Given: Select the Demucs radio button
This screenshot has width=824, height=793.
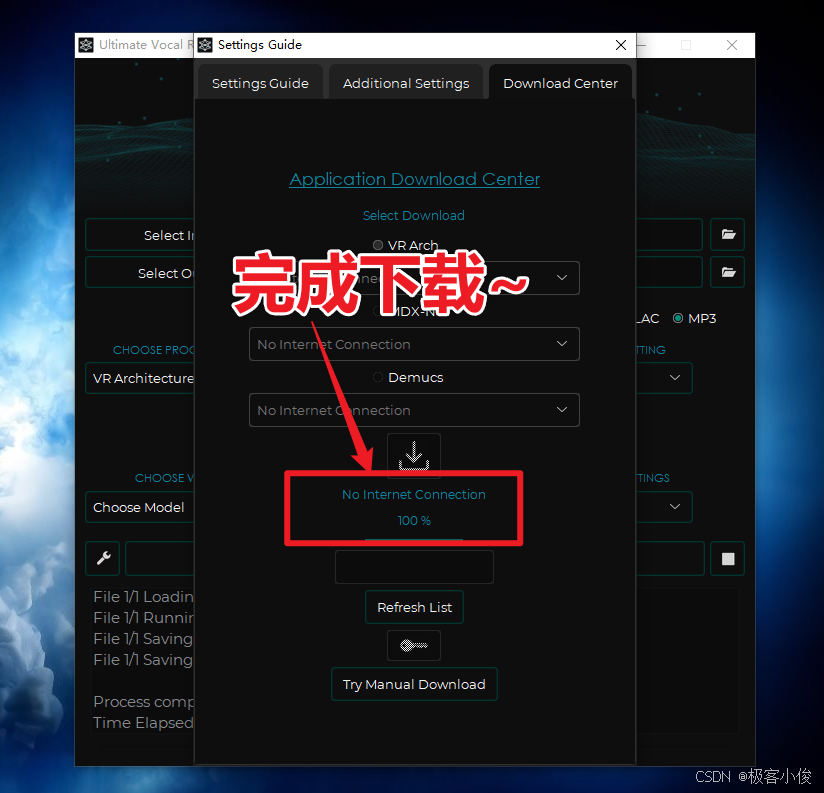Looking at the screenshot, I should (x=377, y=377).
